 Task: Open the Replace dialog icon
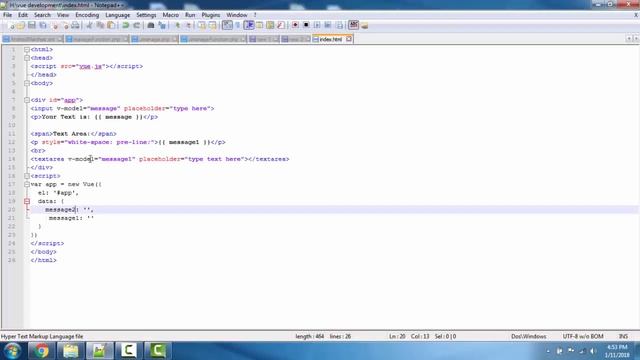pos(162,25)
